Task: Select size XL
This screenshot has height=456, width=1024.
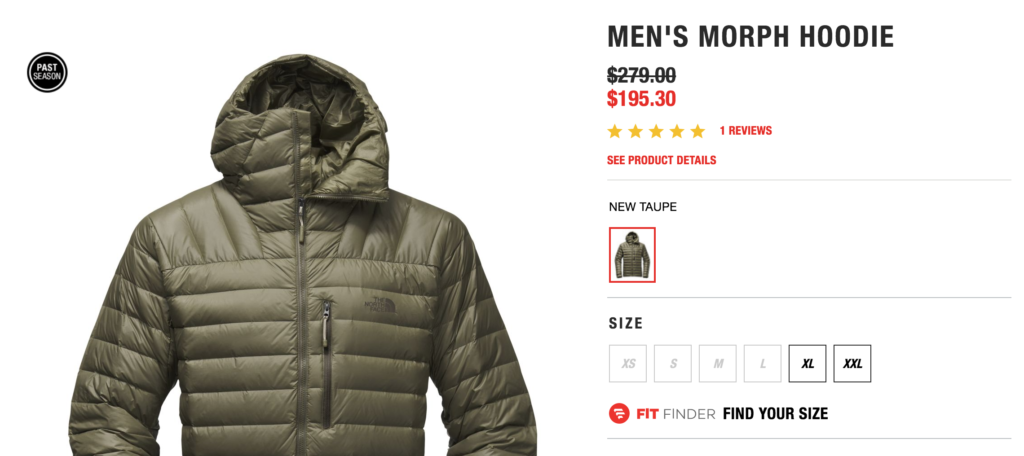Action: coord(808,363)
